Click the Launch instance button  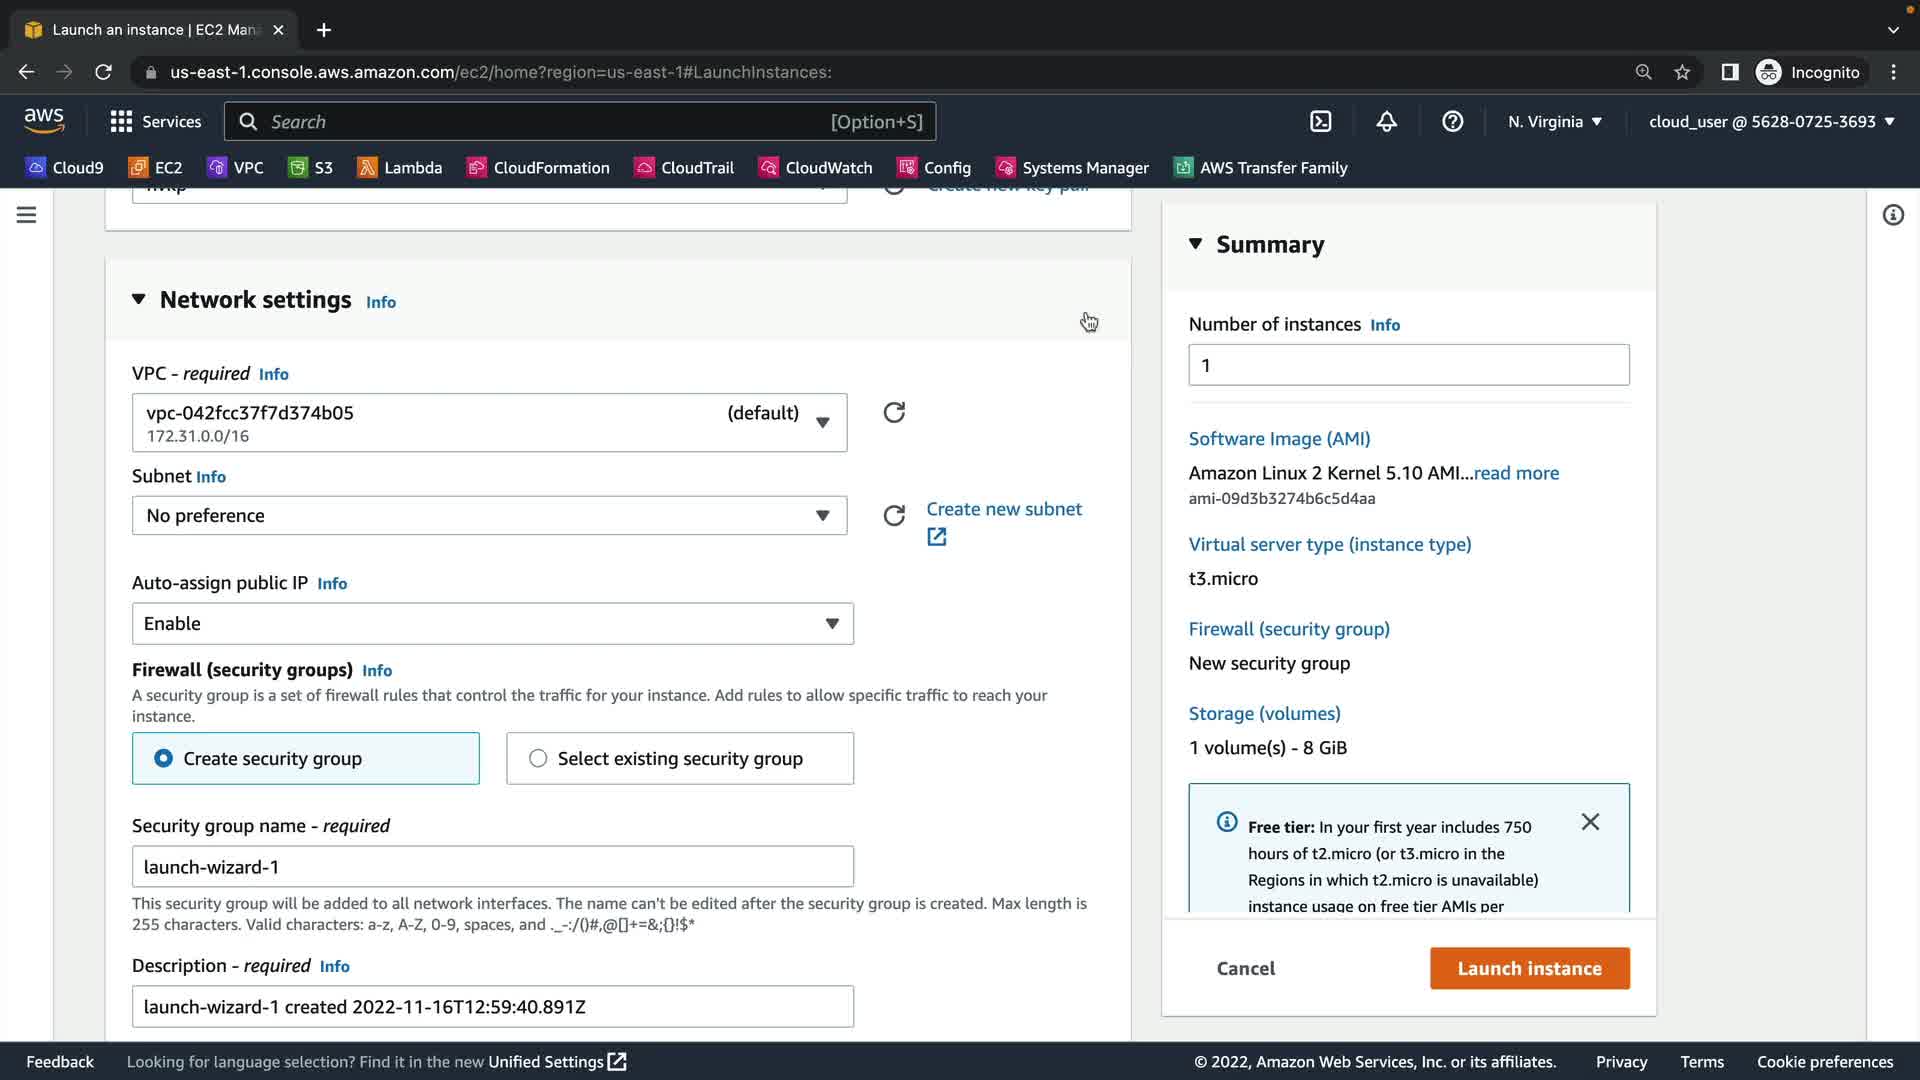1529,968
